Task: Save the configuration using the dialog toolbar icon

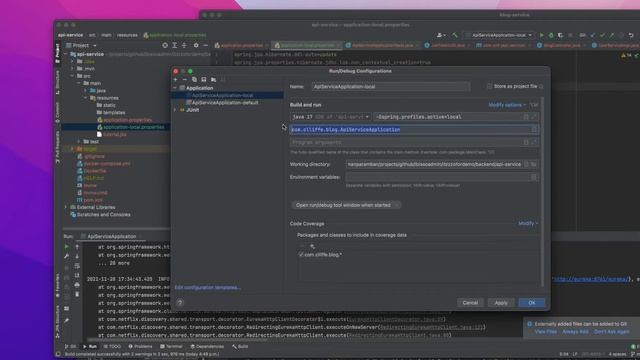Action: [x=204, y=80]
